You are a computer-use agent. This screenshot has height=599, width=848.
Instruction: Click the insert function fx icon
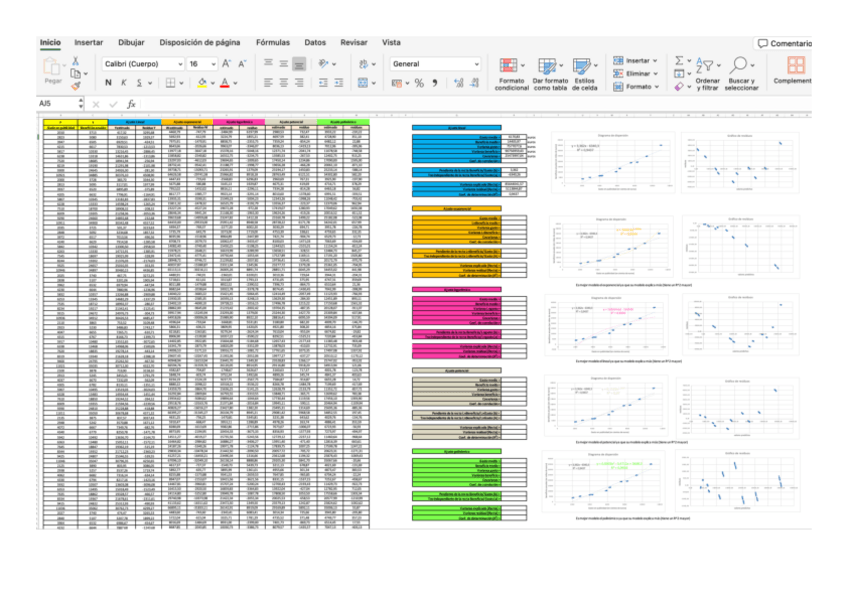(131, 104)
